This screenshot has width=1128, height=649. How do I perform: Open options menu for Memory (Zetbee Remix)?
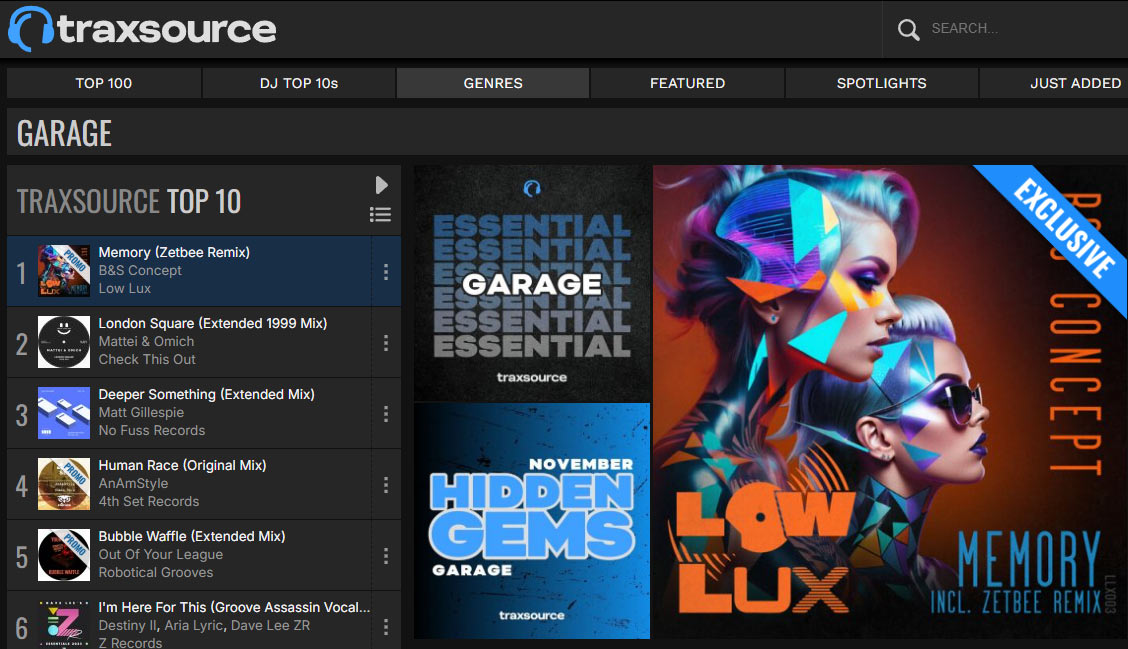(x=386, y=272)
